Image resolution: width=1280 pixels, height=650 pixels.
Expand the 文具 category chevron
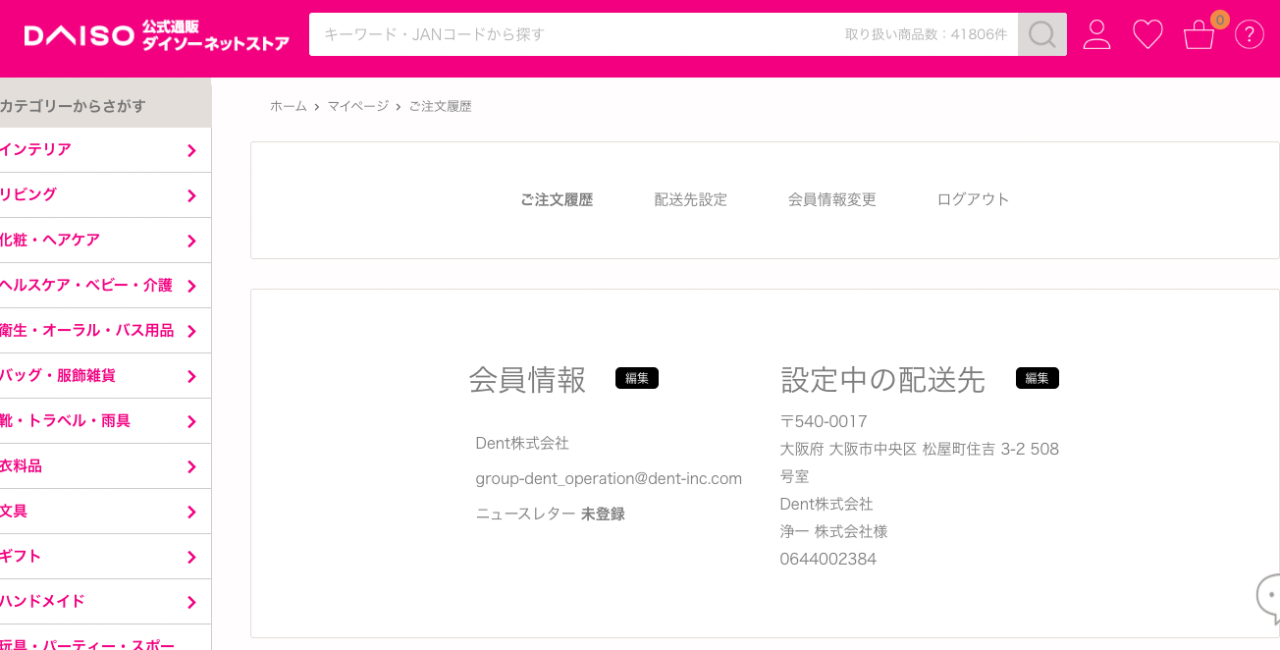tap(191, 512)
